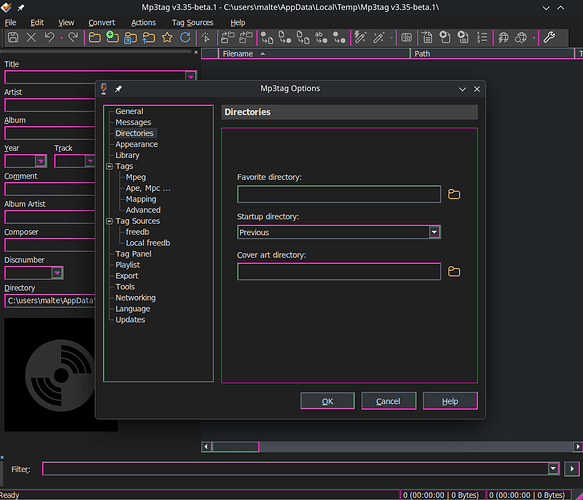The height and width of the screenshot is (500, 583).
Task: Open the Undo history dropdown arrow
Action: click(61, 38)
